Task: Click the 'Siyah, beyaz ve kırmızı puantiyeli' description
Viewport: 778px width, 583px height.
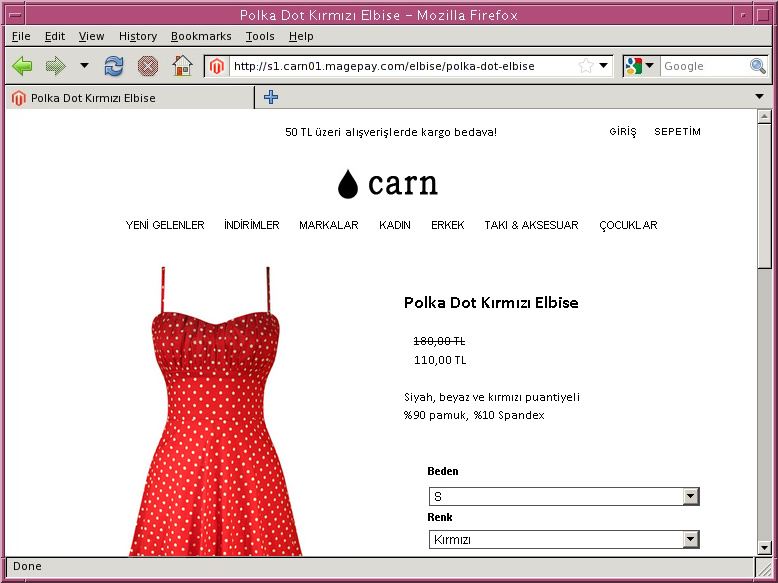Action: point(492,397)
